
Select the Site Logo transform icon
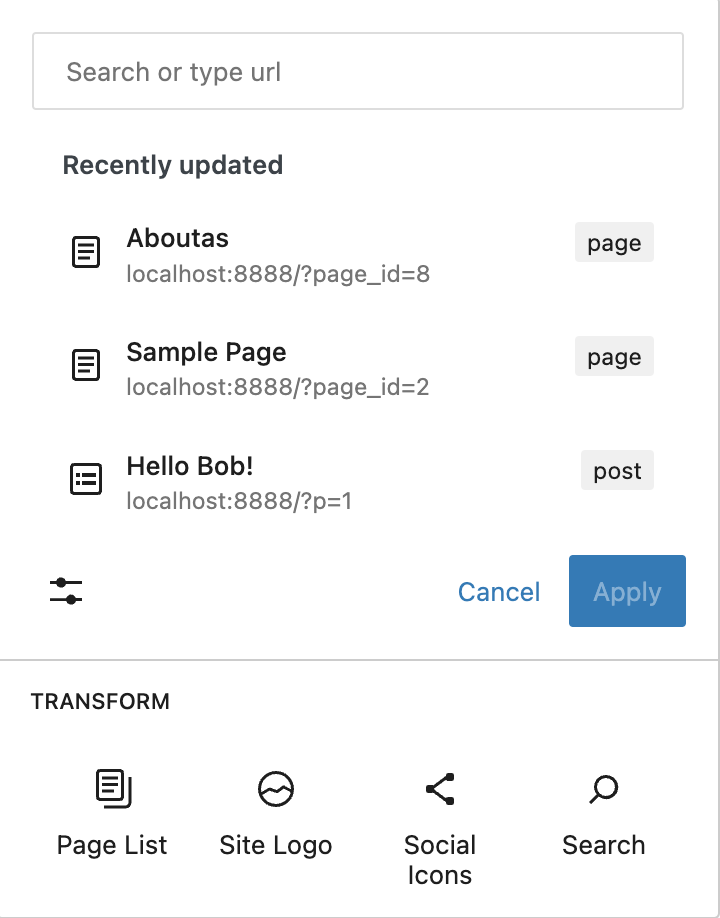click(x=276, y=788)
